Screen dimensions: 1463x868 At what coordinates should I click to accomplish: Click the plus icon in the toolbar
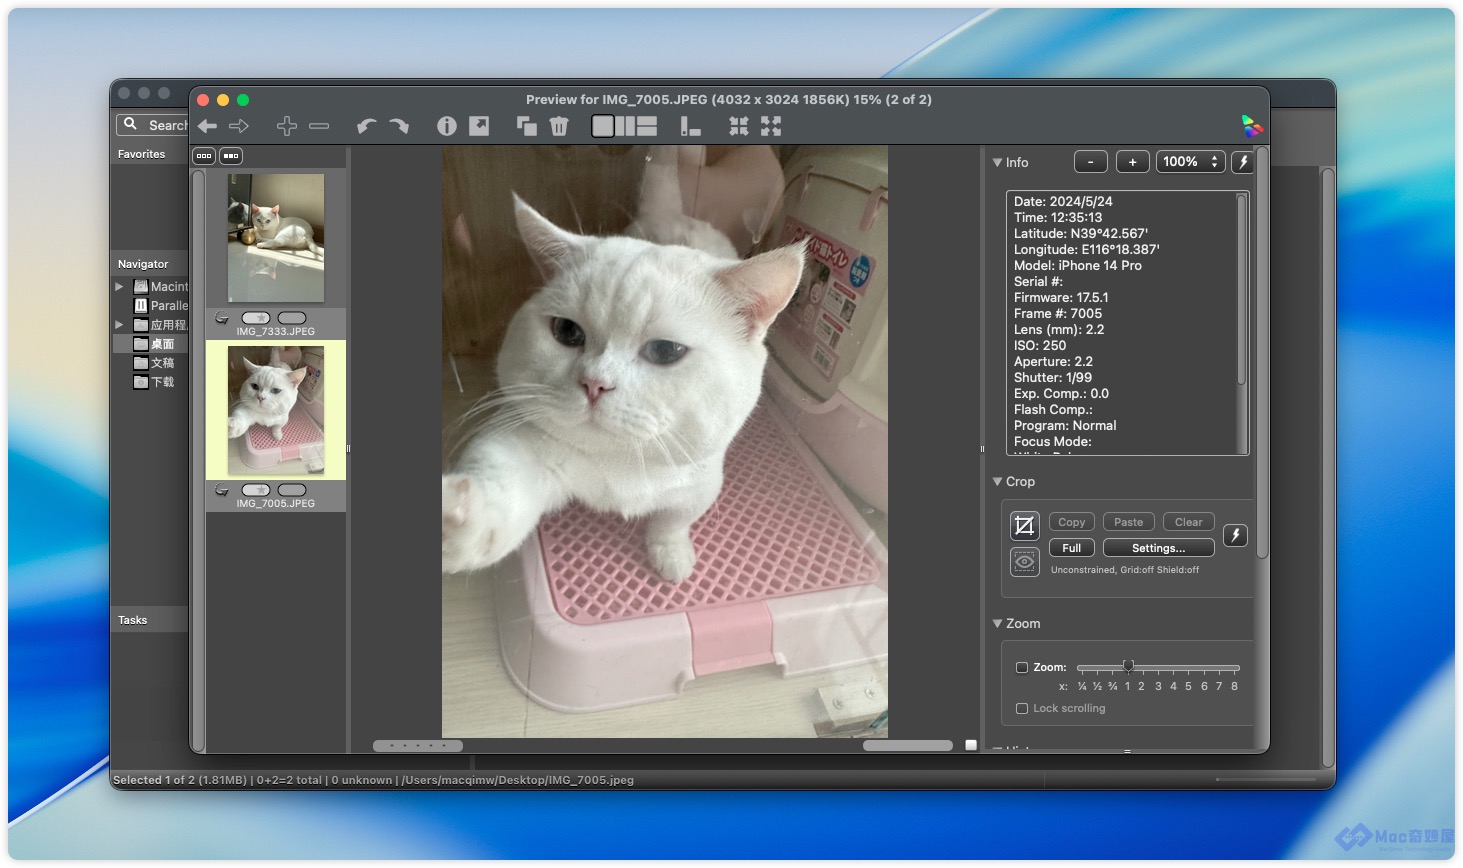pyautogui.click(x=287, y=126)
